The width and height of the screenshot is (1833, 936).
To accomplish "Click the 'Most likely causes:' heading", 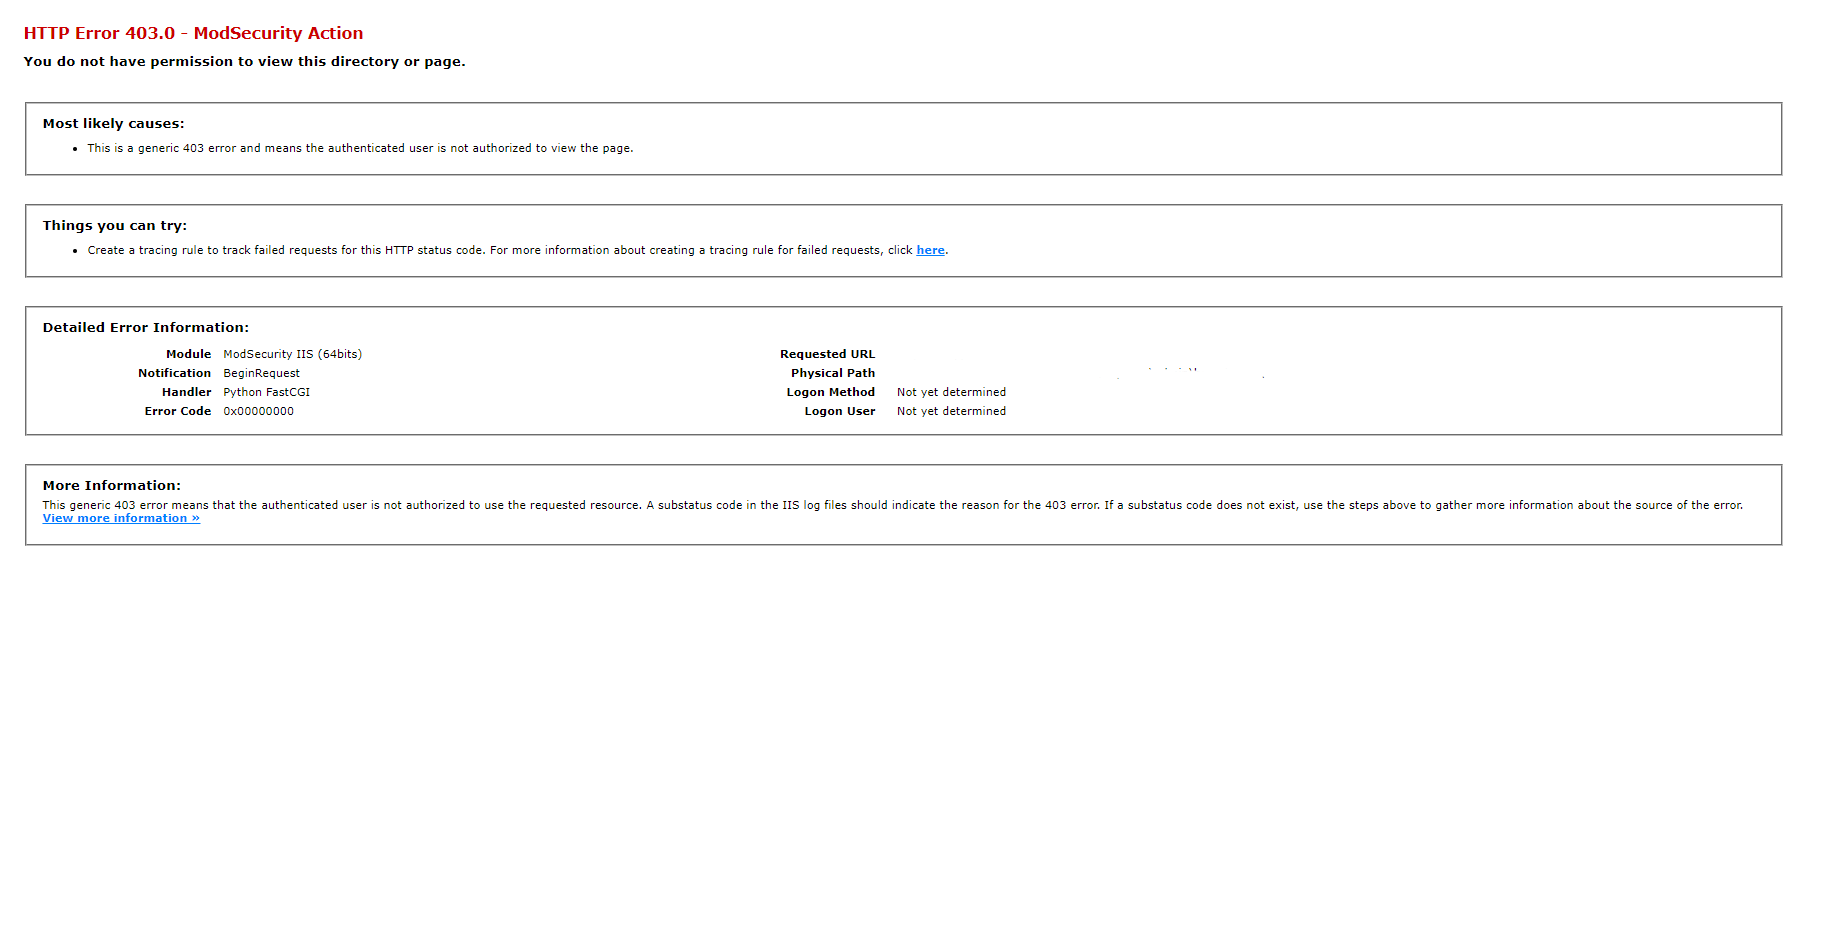I will pos(113,123).
